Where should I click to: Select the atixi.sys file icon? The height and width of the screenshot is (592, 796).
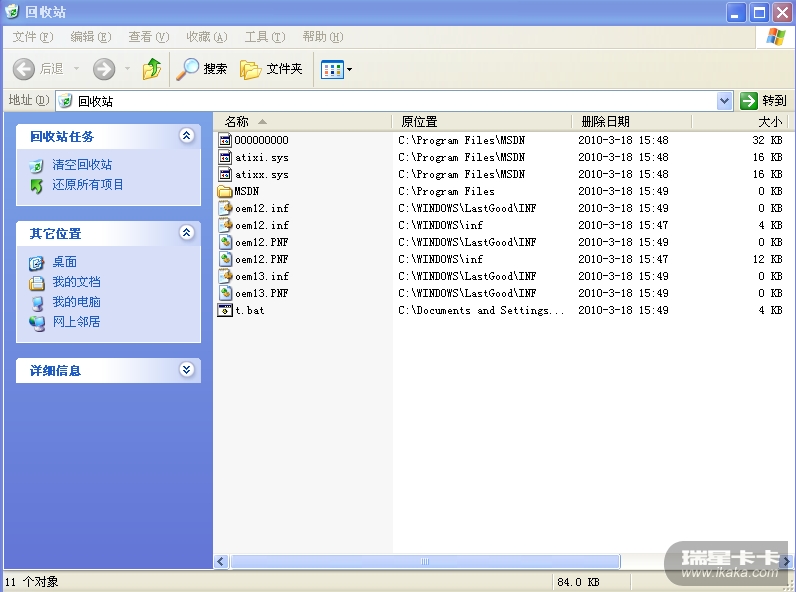click(x=225, y=157)
